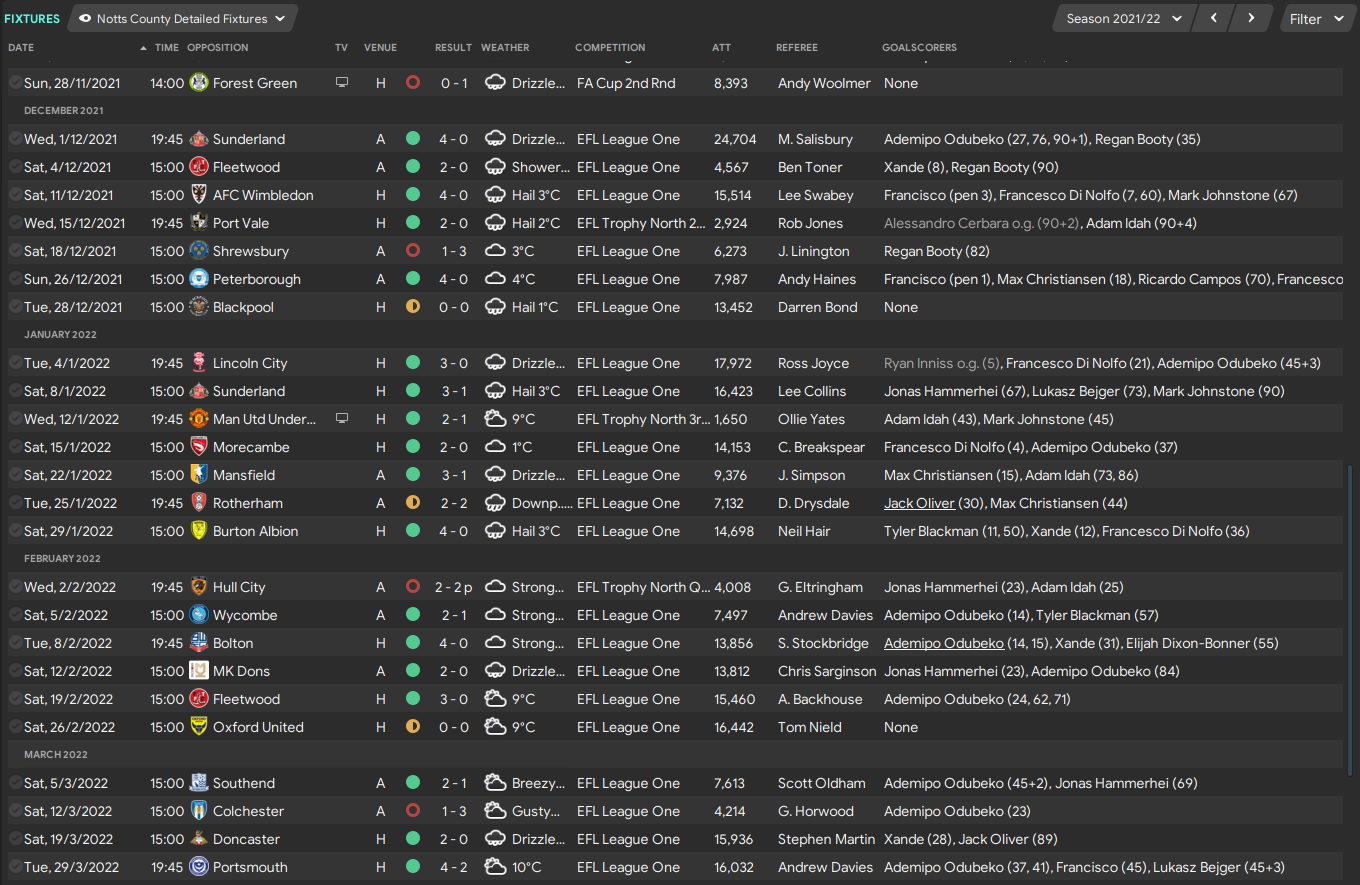Click Sunderland badge on 1/12/2021 fixture

[199, 139]
